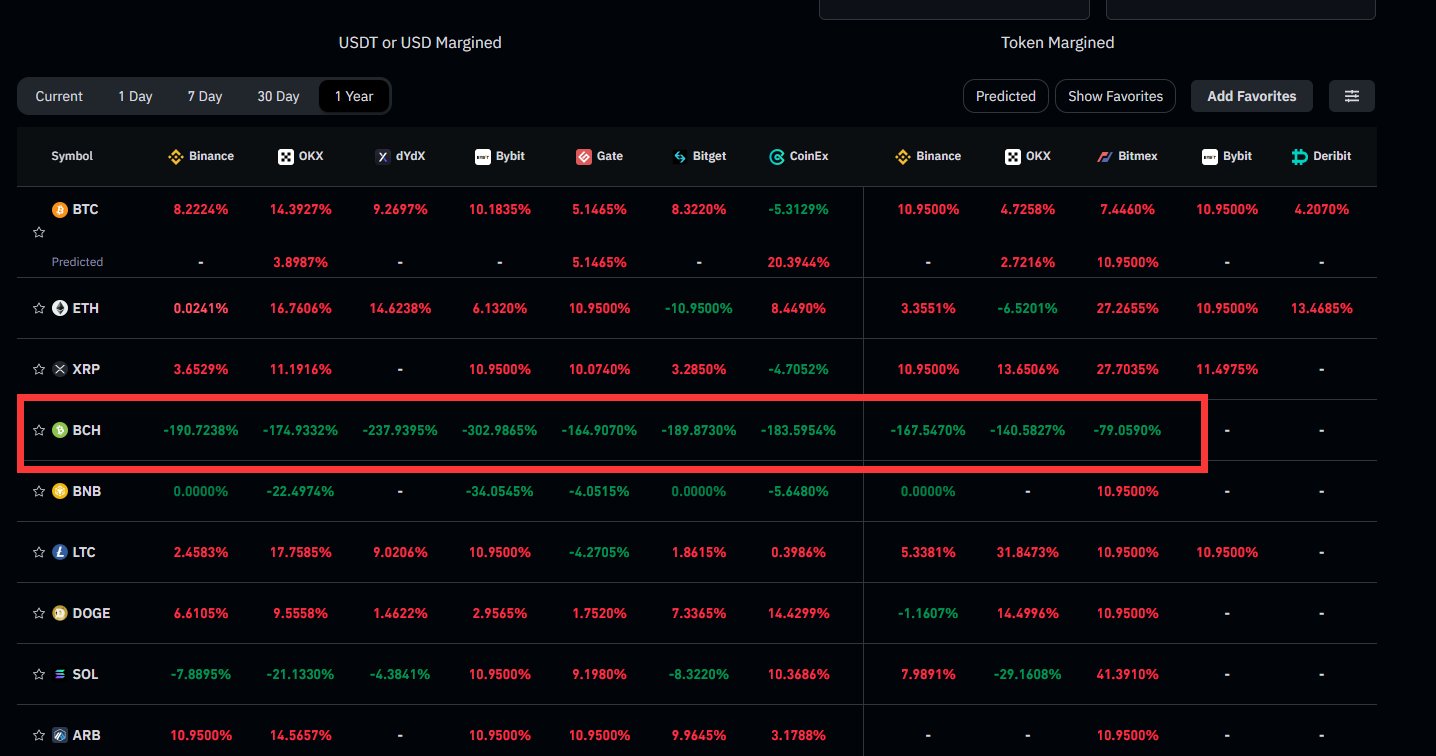Switch to the 1 Day tab
Image resolution: width=1436 pixels, height=756 pixels.
tap(135, 96)
